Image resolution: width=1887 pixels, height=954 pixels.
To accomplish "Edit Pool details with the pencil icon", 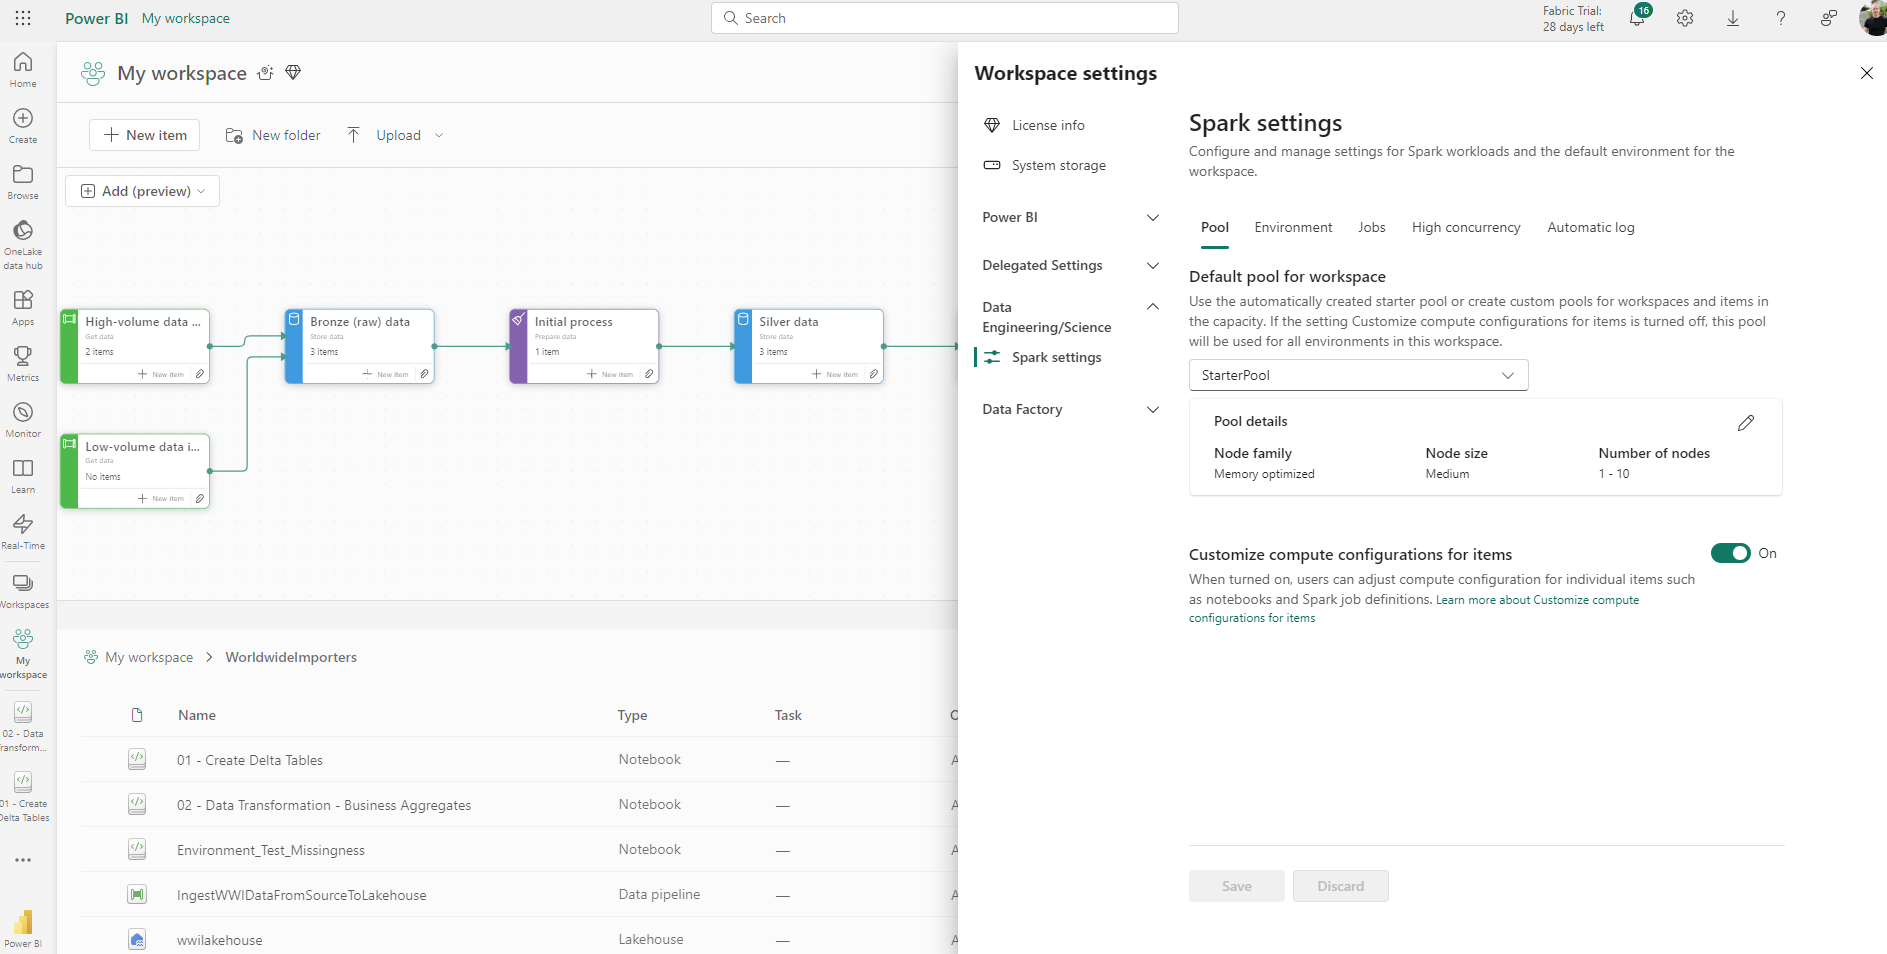I will click(x=1746, y=422).
